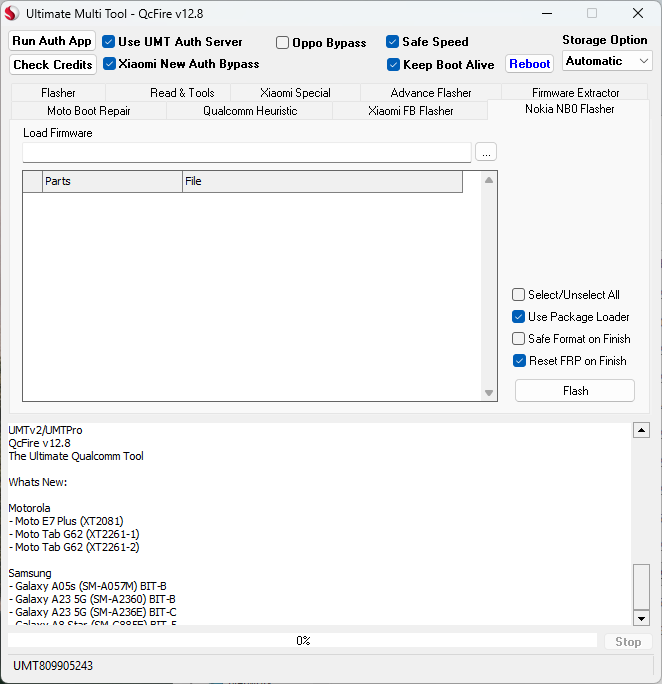This screenshot has height=684, width=662.
Task: Switch to the Flasher tab
Action: [58, 92]
